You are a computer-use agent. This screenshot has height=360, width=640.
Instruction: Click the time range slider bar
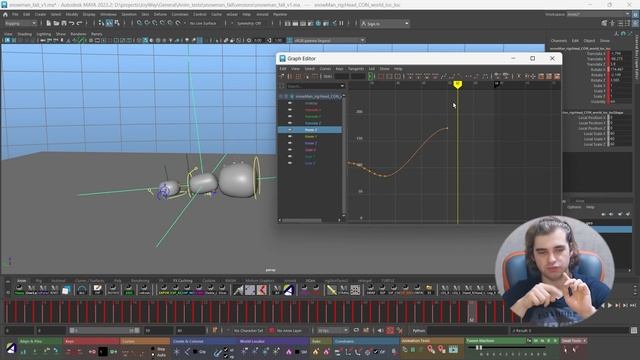[105, 330]
